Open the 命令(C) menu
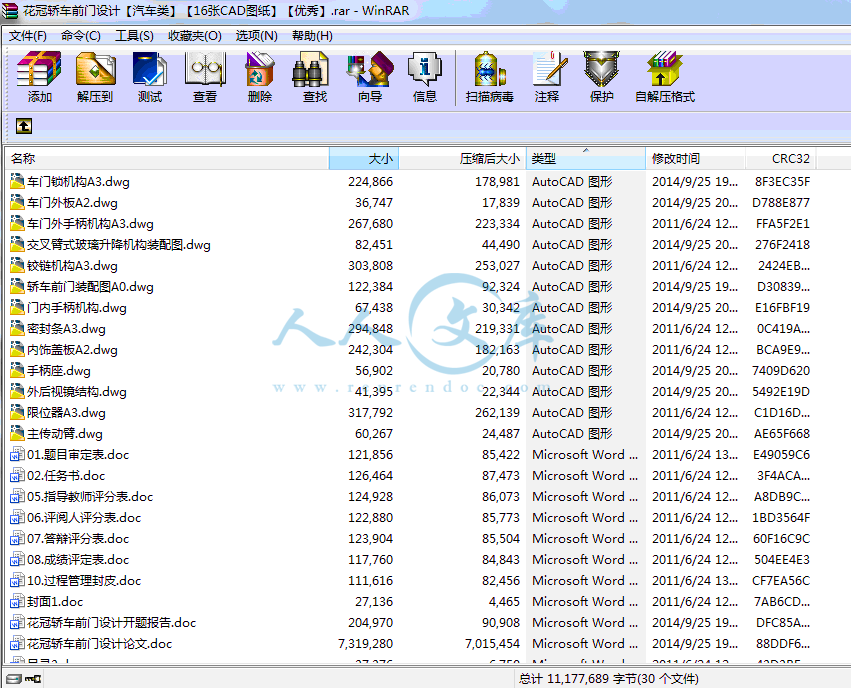The width and height of the screenshot is (851, 688). (x=81, y=36)
